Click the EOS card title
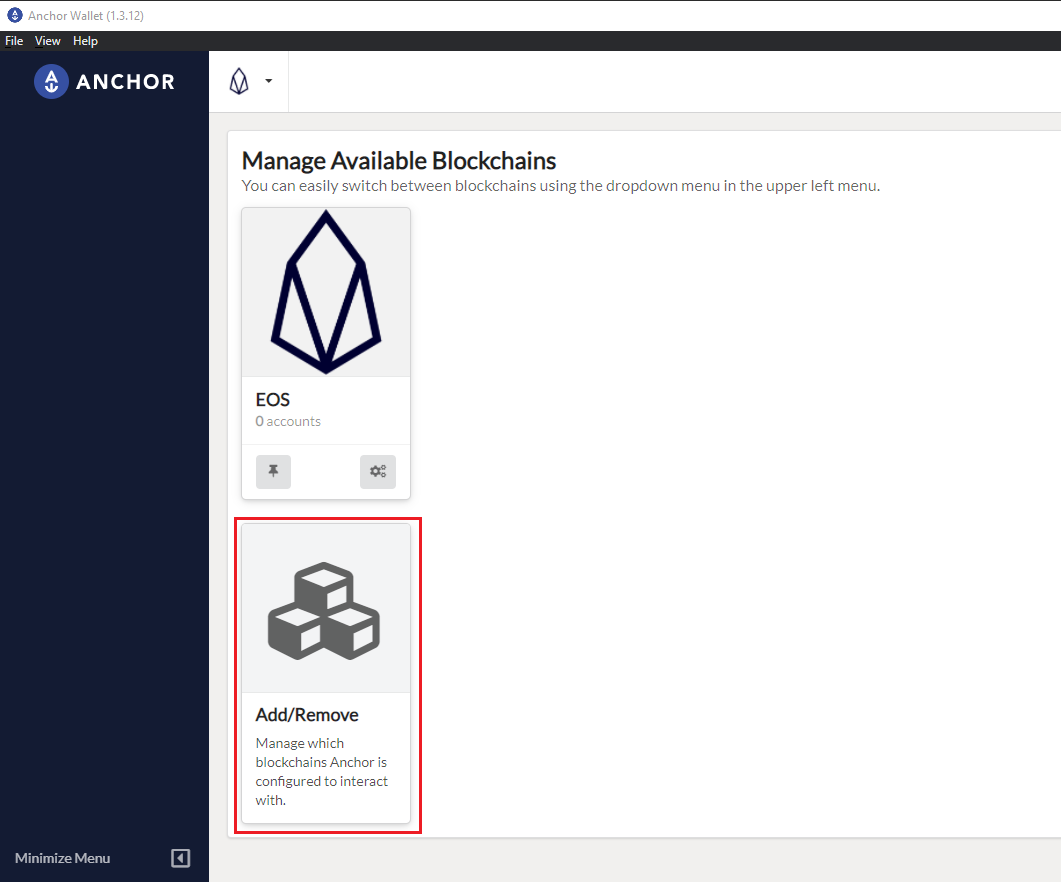 point(273,399)
